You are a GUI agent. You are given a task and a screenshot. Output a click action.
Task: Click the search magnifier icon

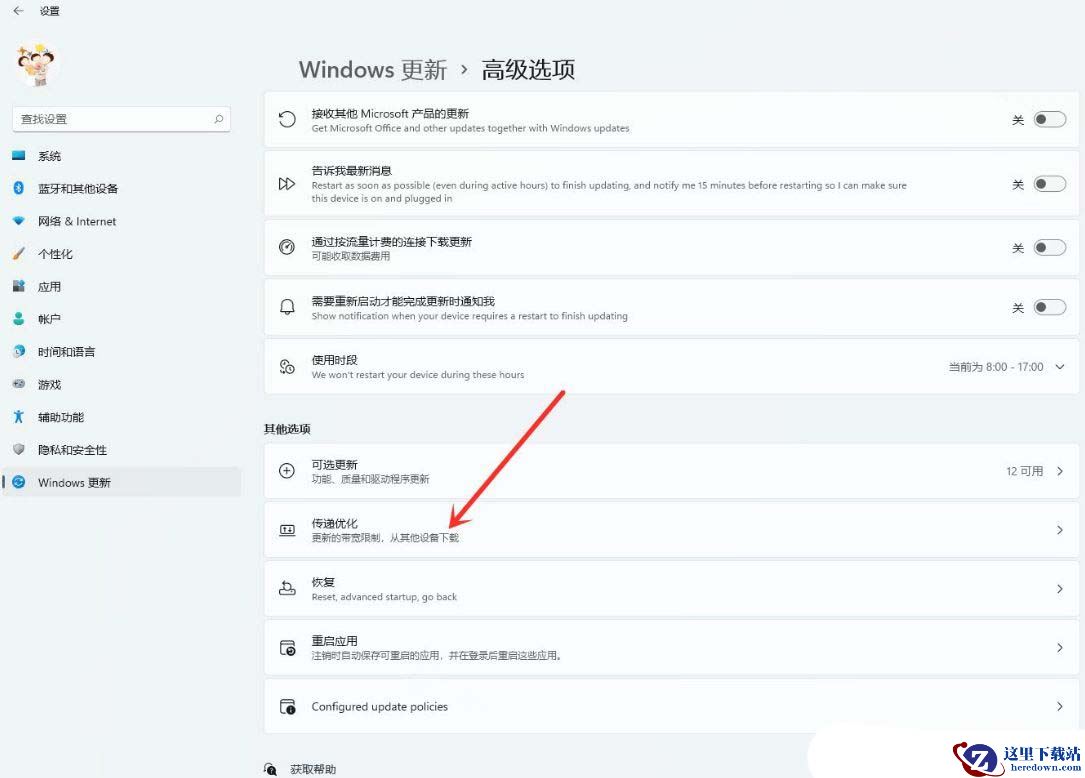click(219, 119)
